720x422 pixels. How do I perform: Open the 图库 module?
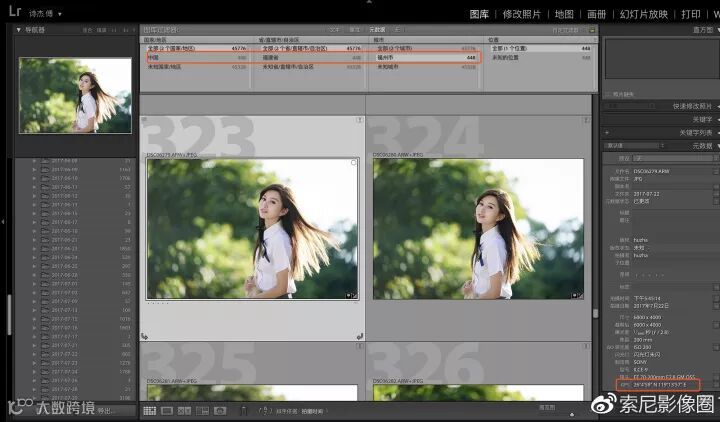click(x=479, y=14)
